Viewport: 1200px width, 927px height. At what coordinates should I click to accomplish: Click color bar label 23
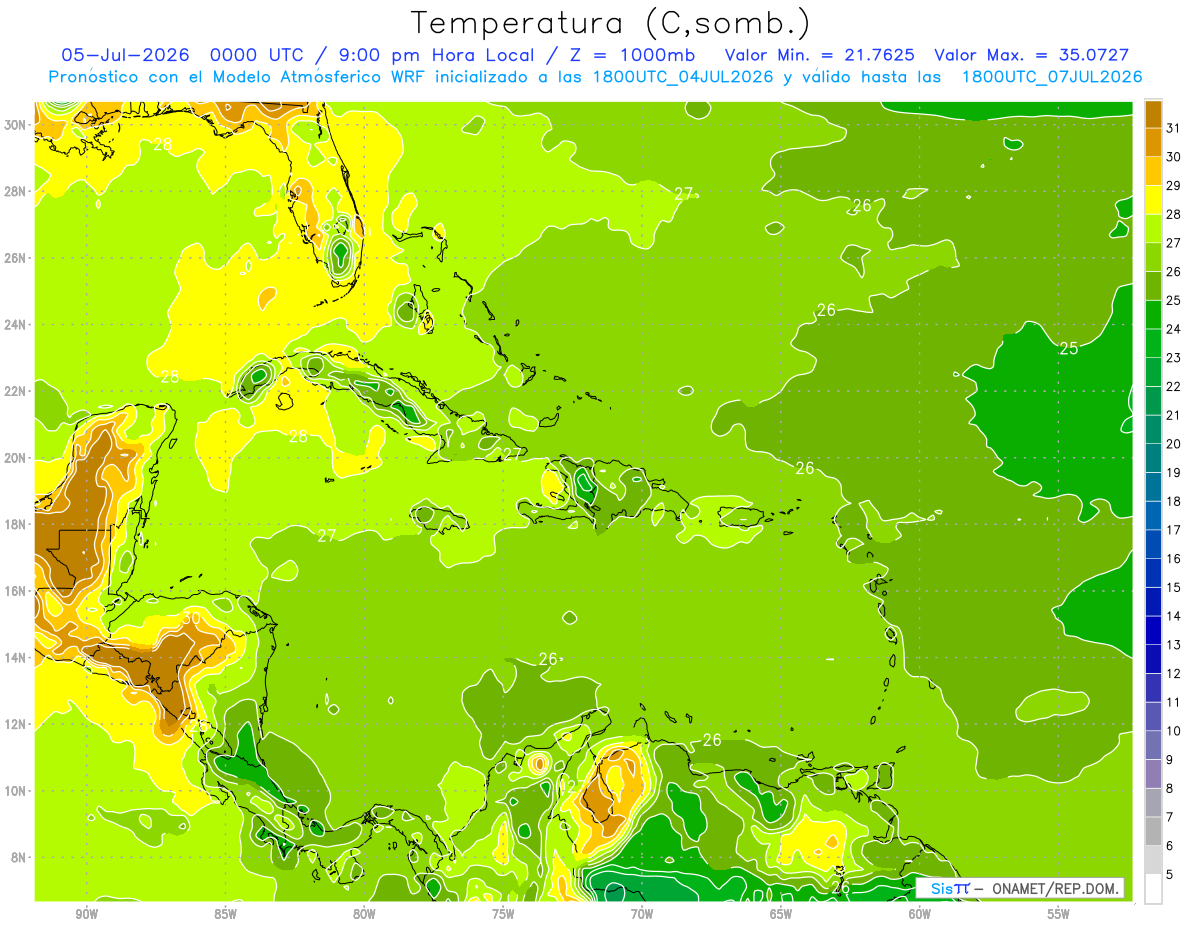point(1174,358)
